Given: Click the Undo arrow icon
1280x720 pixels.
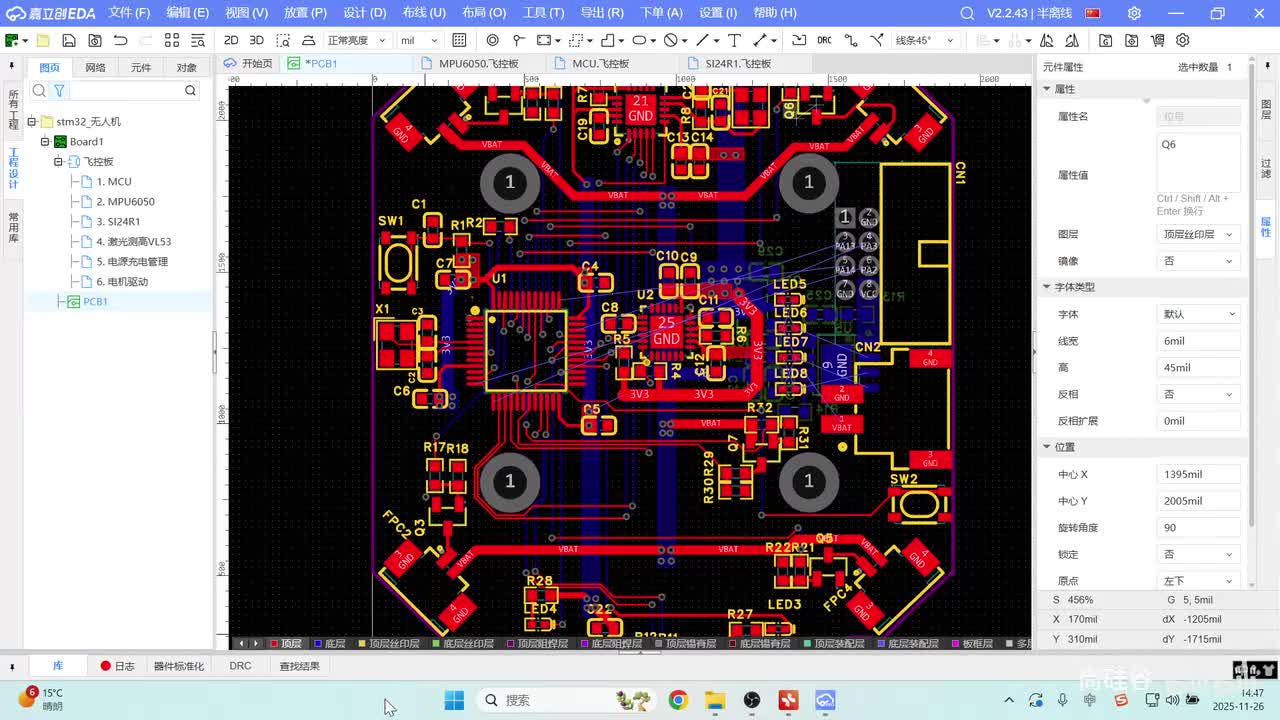Looking at the screenshot, I should (x=121, y=40).
